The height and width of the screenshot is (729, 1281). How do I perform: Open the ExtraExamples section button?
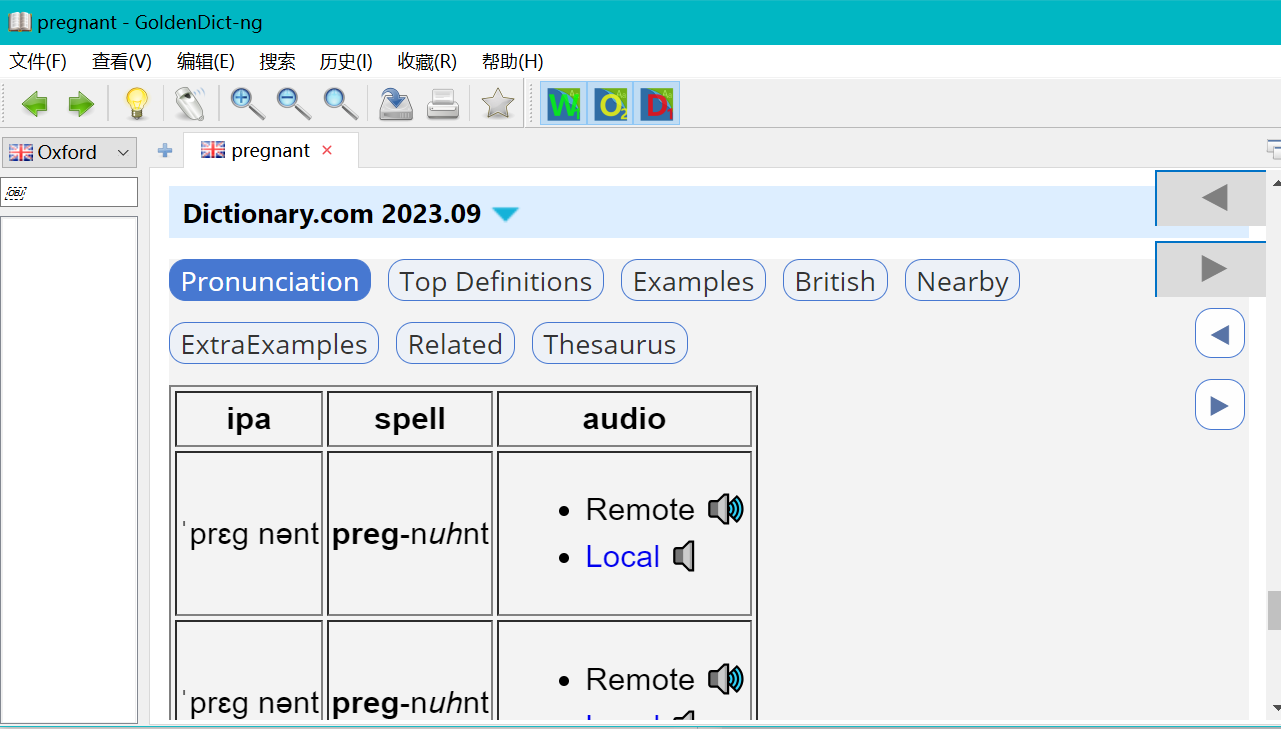[274, 344]
